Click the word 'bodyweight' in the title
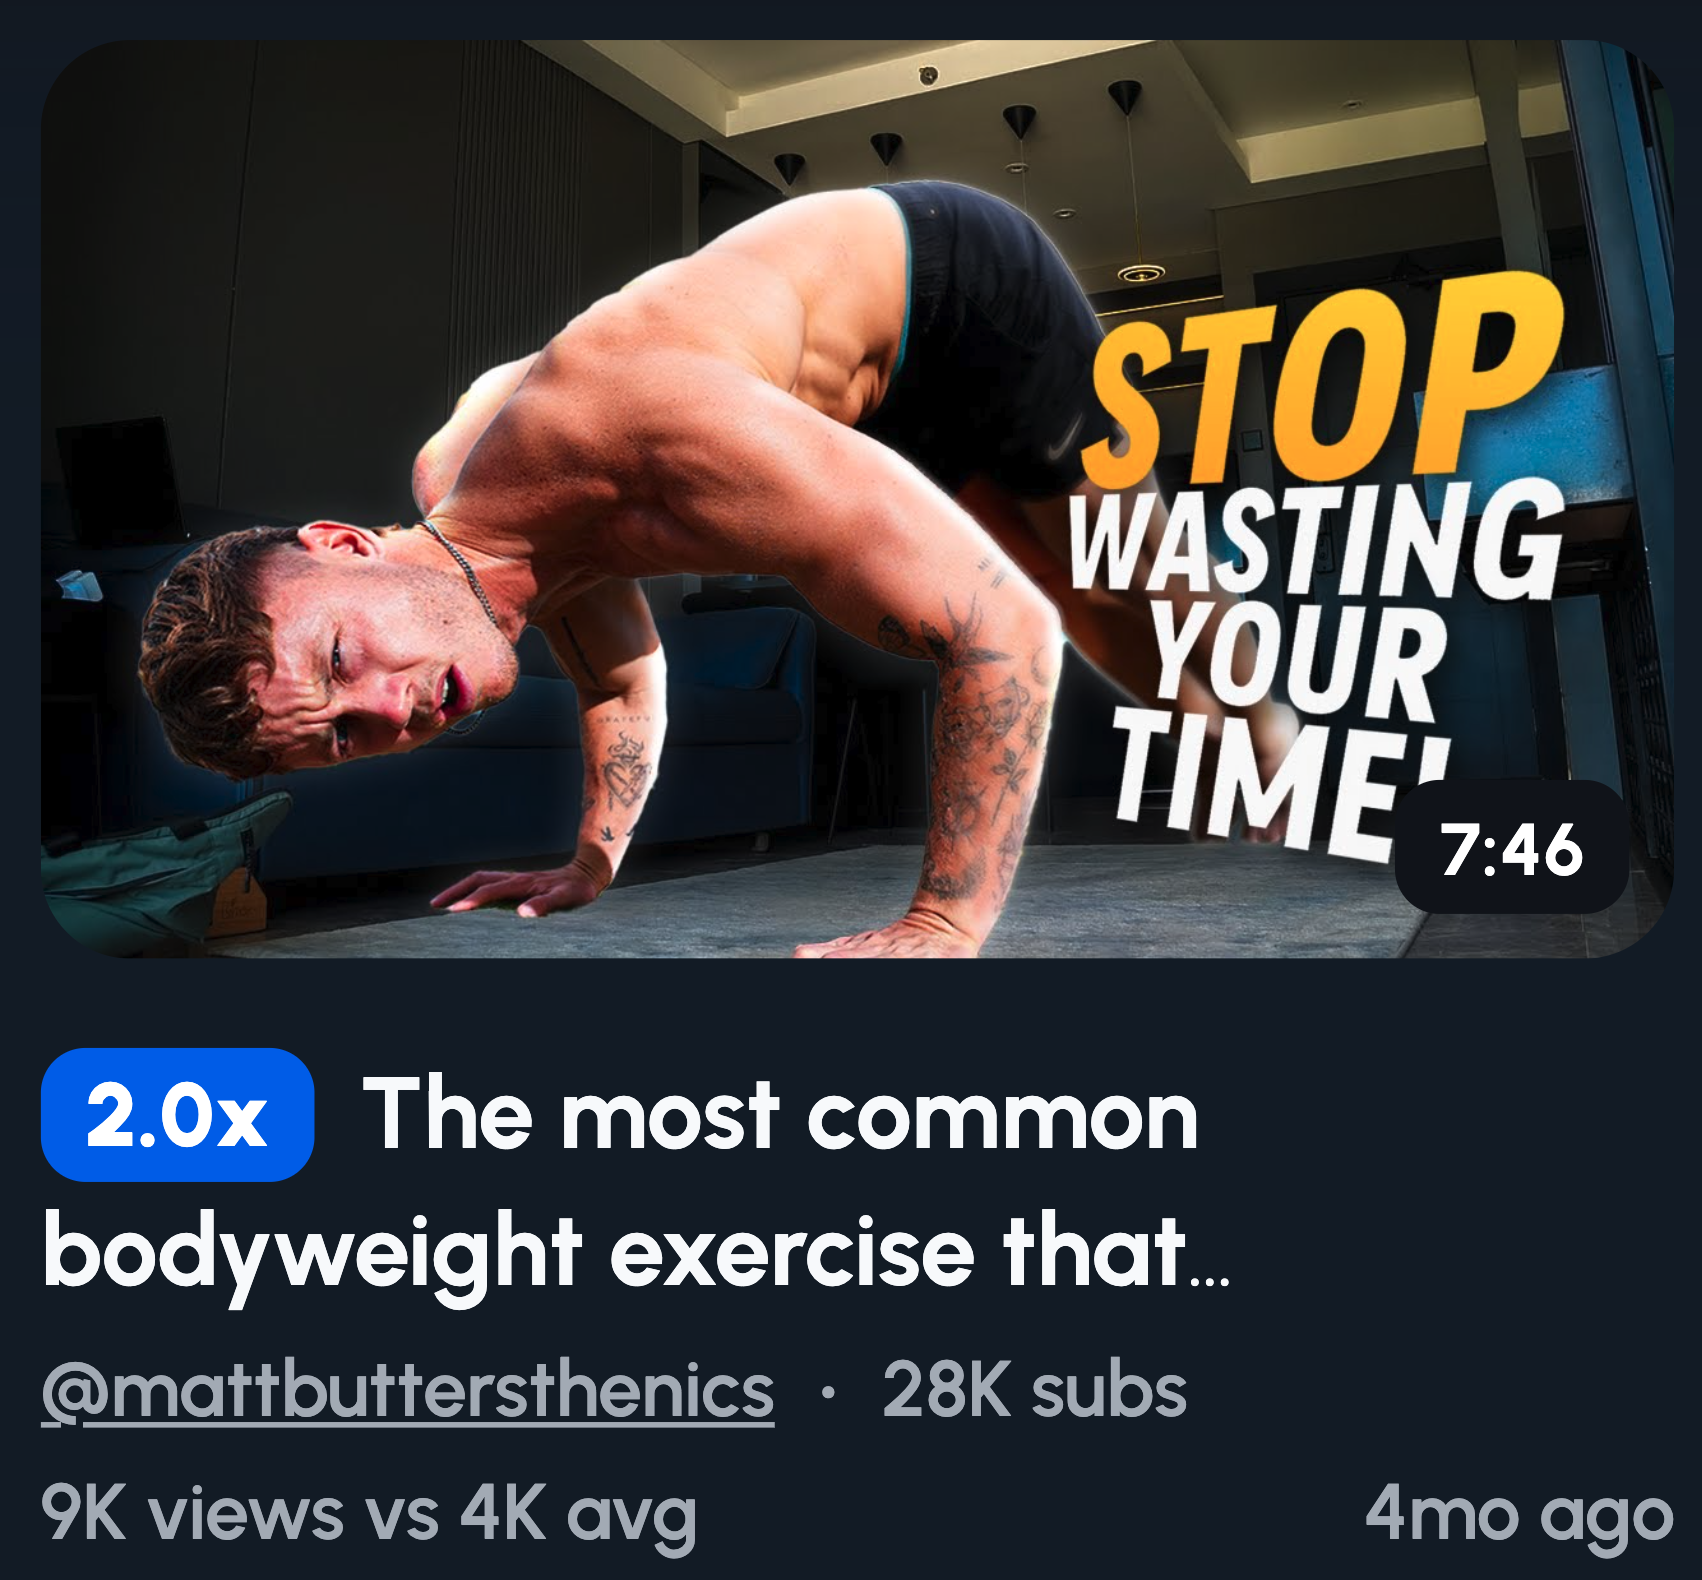 click(312, 1252)
